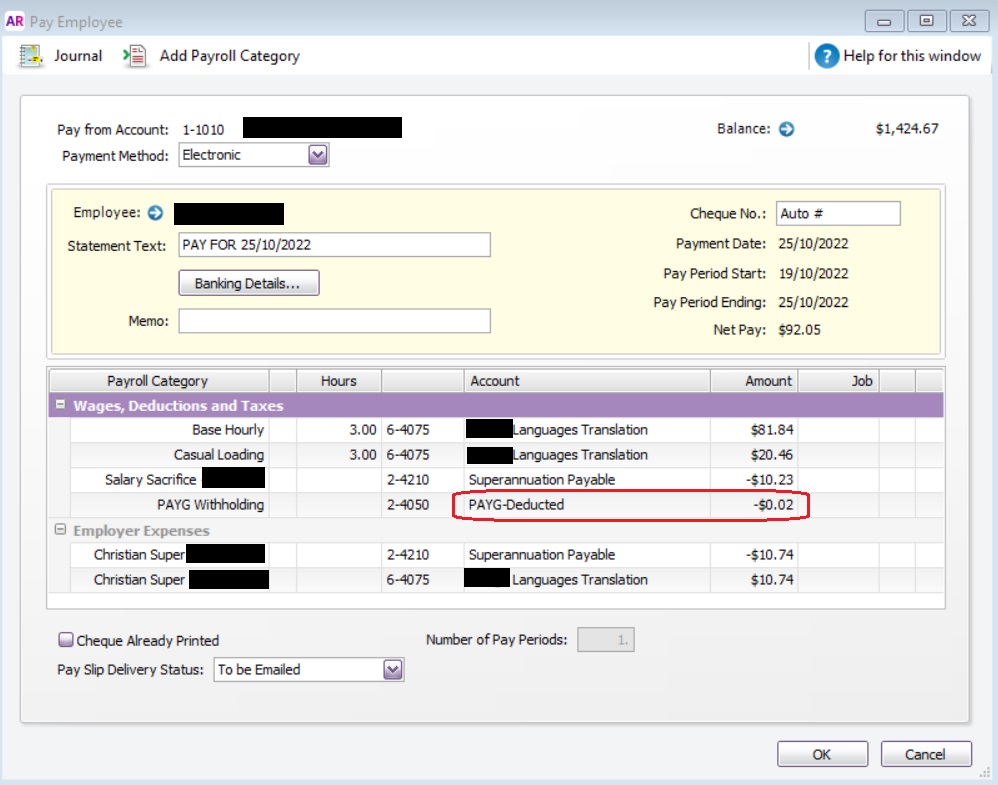Click the Banking Details button
The width and height of the screenshot is (998, 785).
point(249,283)
